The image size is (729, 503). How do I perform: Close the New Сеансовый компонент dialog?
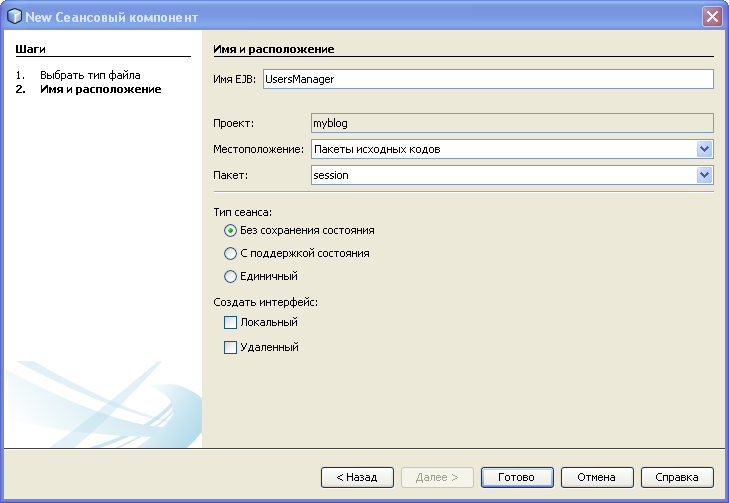pyautogui.click(x=712, y=17)
